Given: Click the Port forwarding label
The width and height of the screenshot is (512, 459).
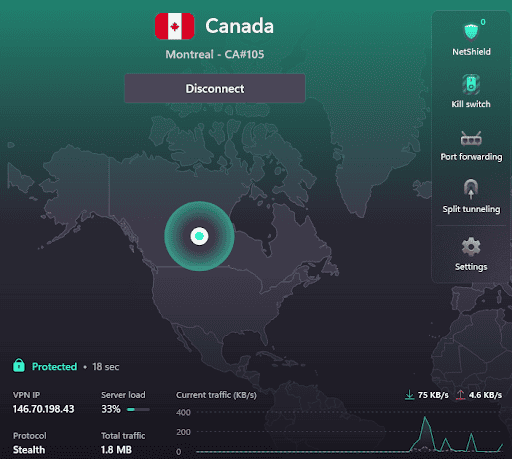Looking at the screenshot, I should click(x=471, y=157).
